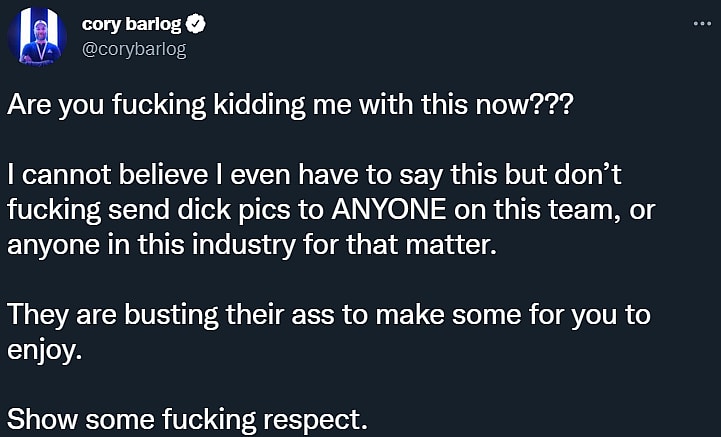Viewport: 721px width, 437px height.
Task: Click the line starting "They are busting"
Action: point(329,315)
